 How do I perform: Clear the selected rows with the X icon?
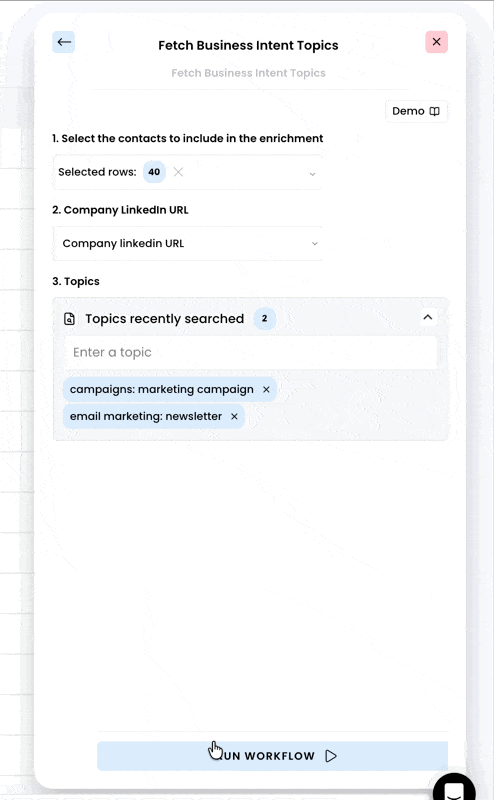(x=178, y=172)
